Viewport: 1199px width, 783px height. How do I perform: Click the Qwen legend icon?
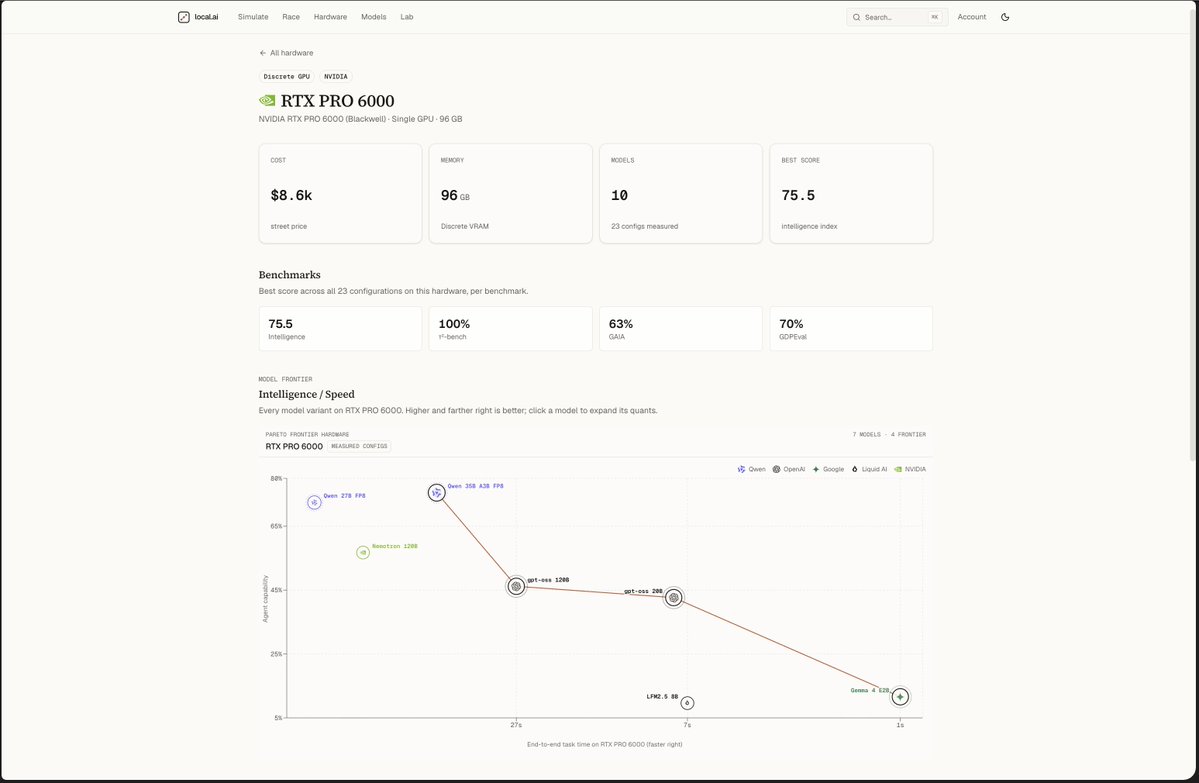(x=741, y=469)
